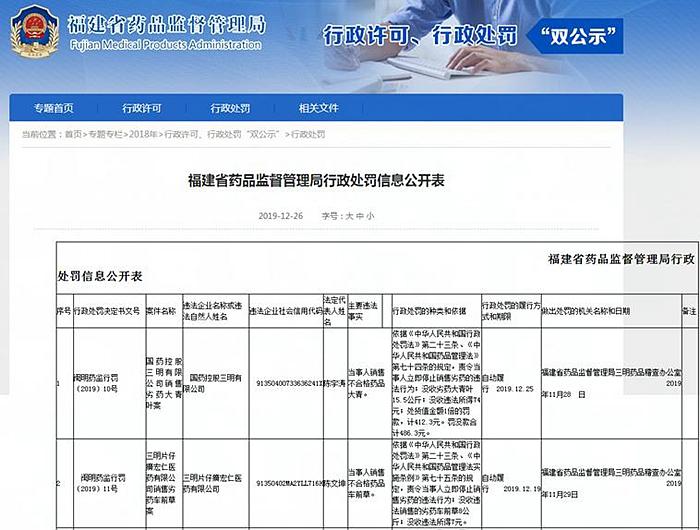Viewport: 700px width, 530px height.
Task: Click the 首页 breadcrumb link
Action: point(73,134)
